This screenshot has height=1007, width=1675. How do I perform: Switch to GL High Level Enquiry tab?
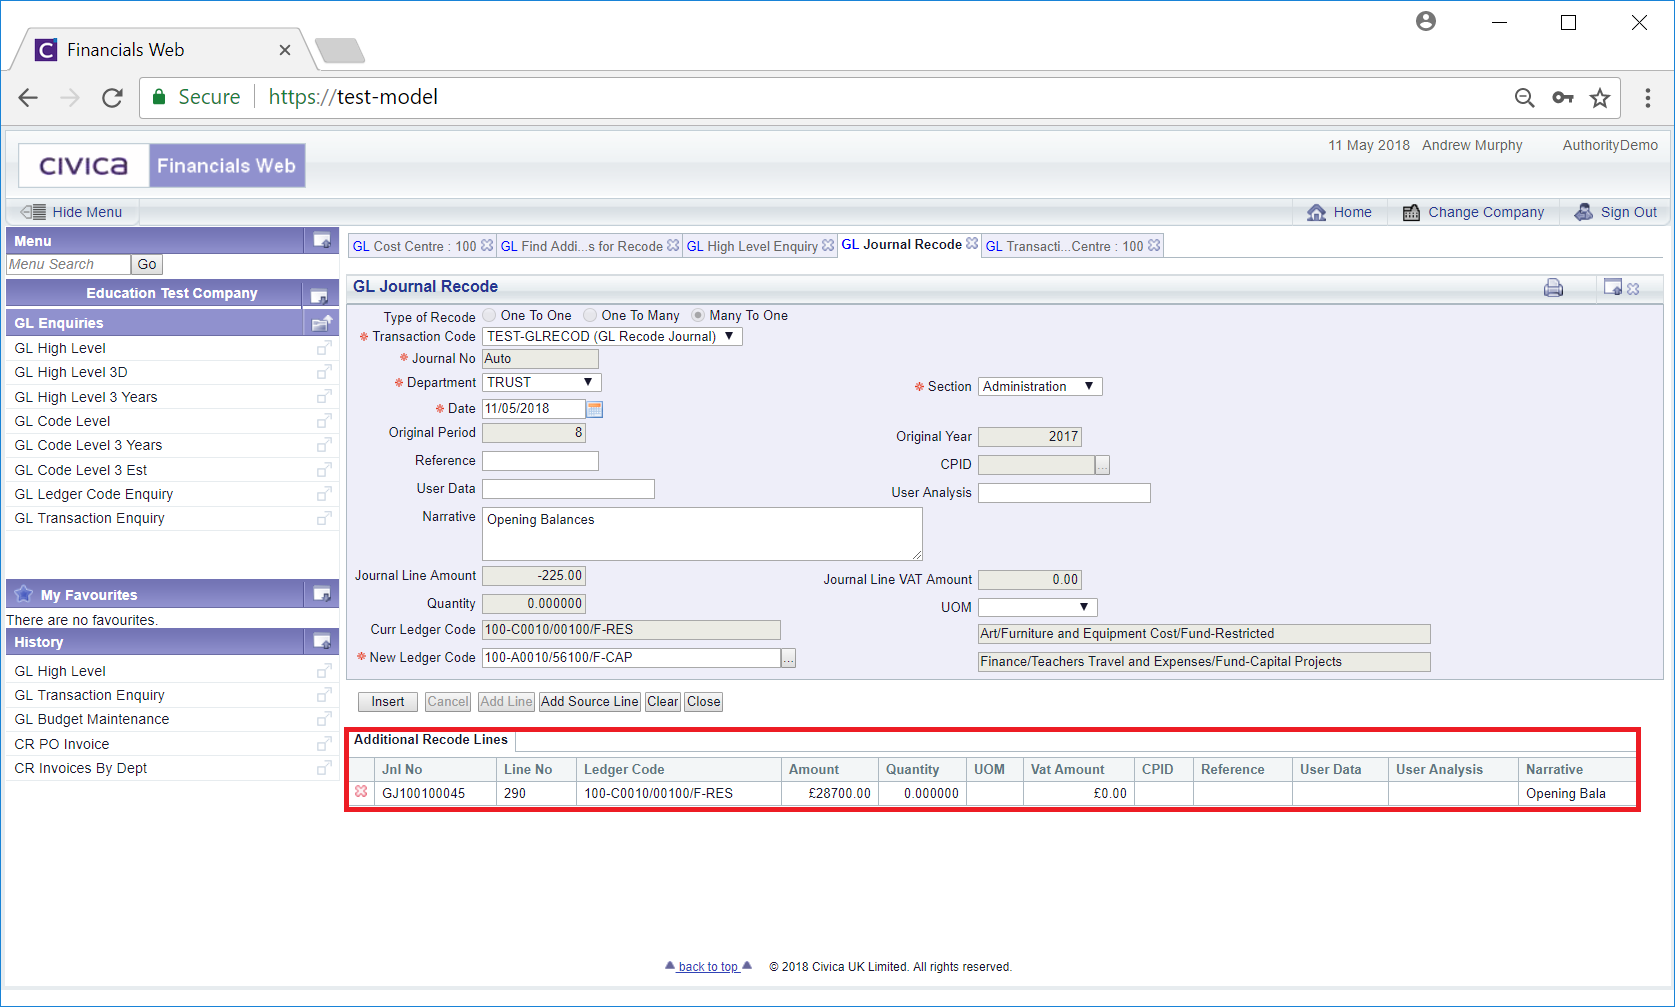[x=752, y=246]
